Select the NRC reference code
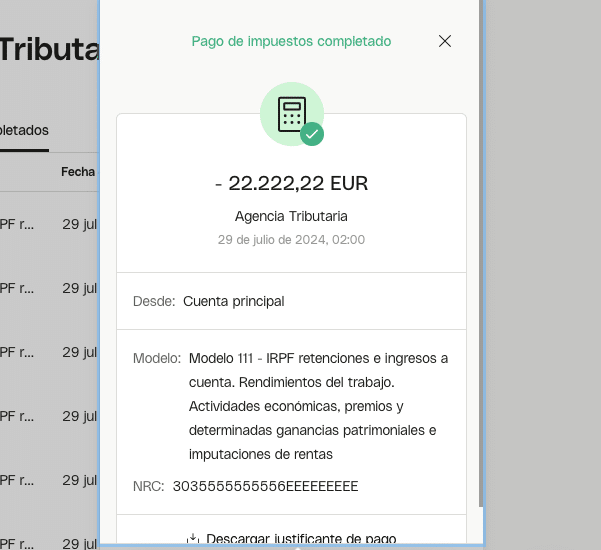Screen dimensions: 601x550 coord(265,486)
